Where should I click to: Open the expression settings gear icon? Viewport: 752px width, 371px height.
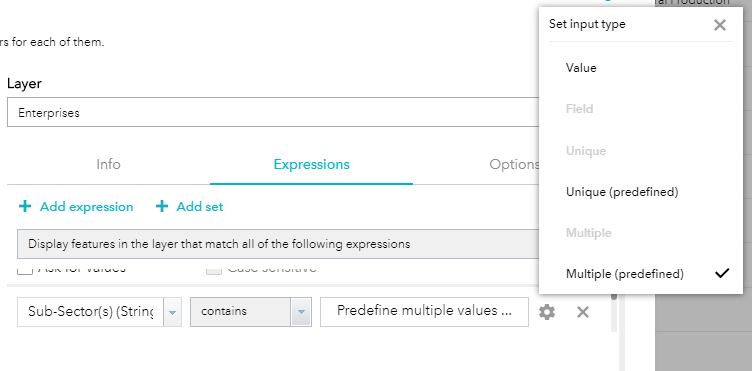[x=547, y=313]
